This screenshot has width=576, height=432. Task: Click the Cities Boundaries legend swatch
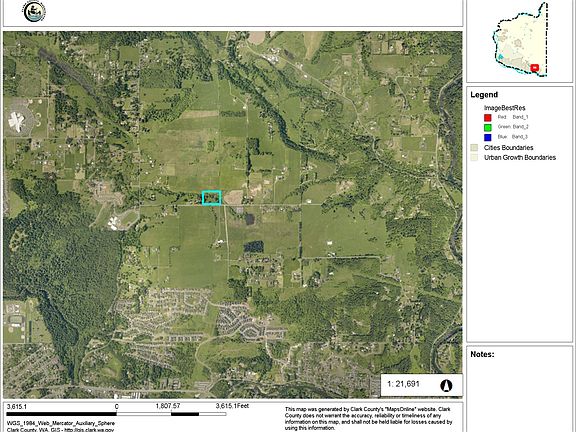[x=474, y=148]
